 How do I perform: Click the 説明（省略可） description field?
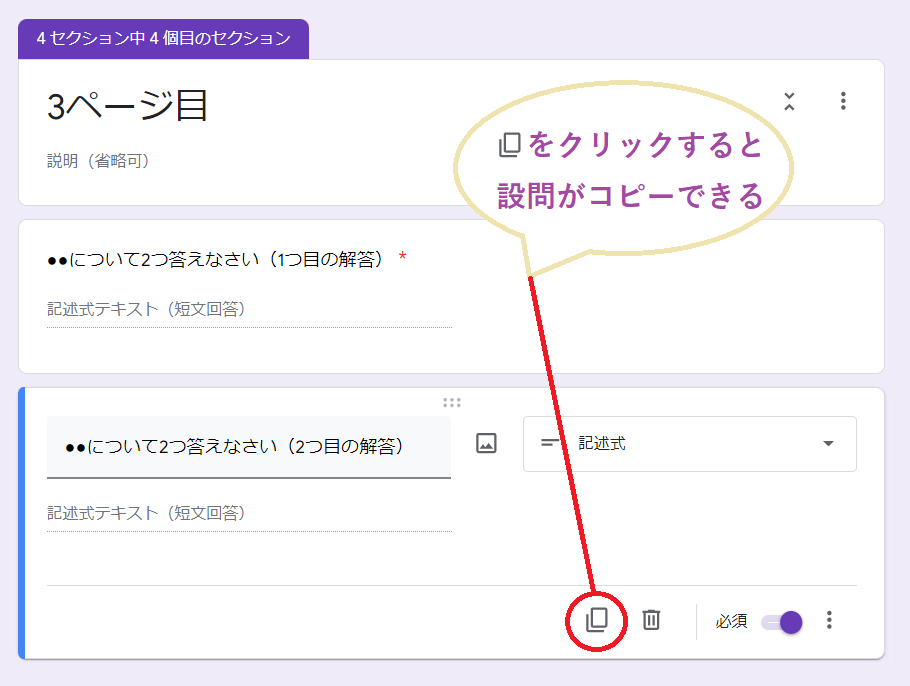80,160
